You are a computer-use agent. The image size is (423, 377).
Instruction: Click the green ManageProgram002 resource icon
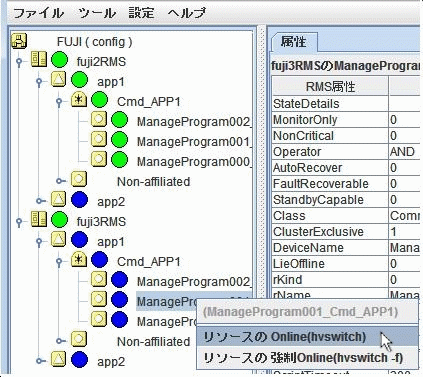99,119
